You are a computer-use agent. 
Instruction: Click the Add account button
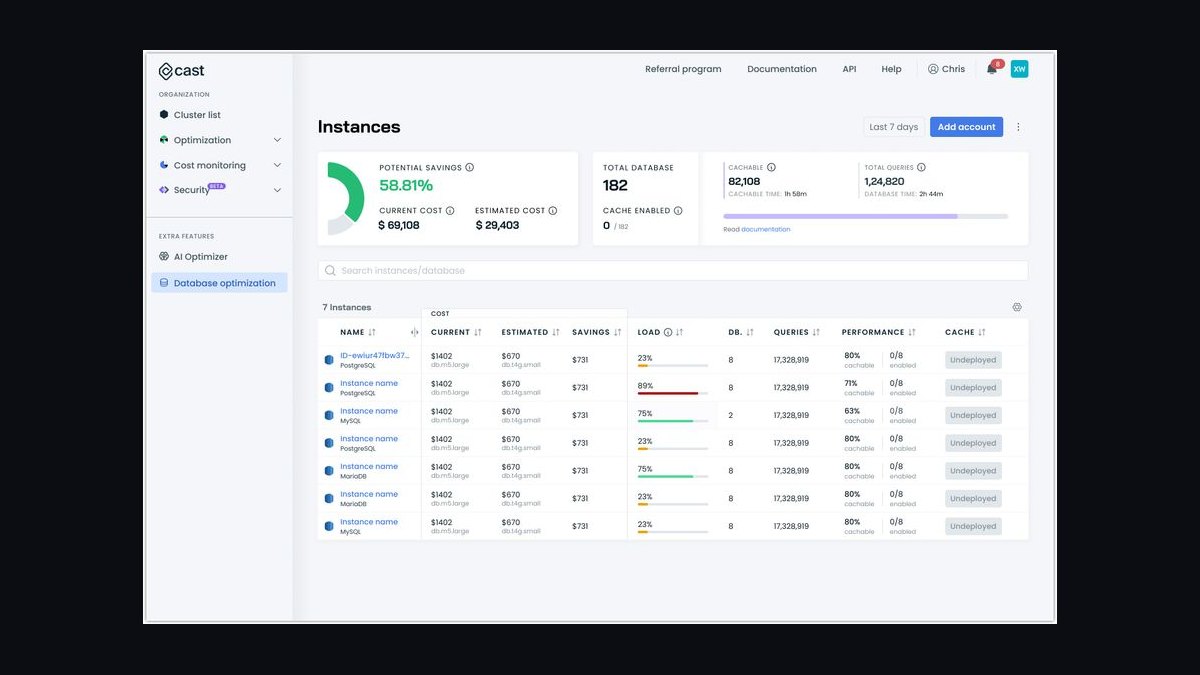tap(966, 127)
